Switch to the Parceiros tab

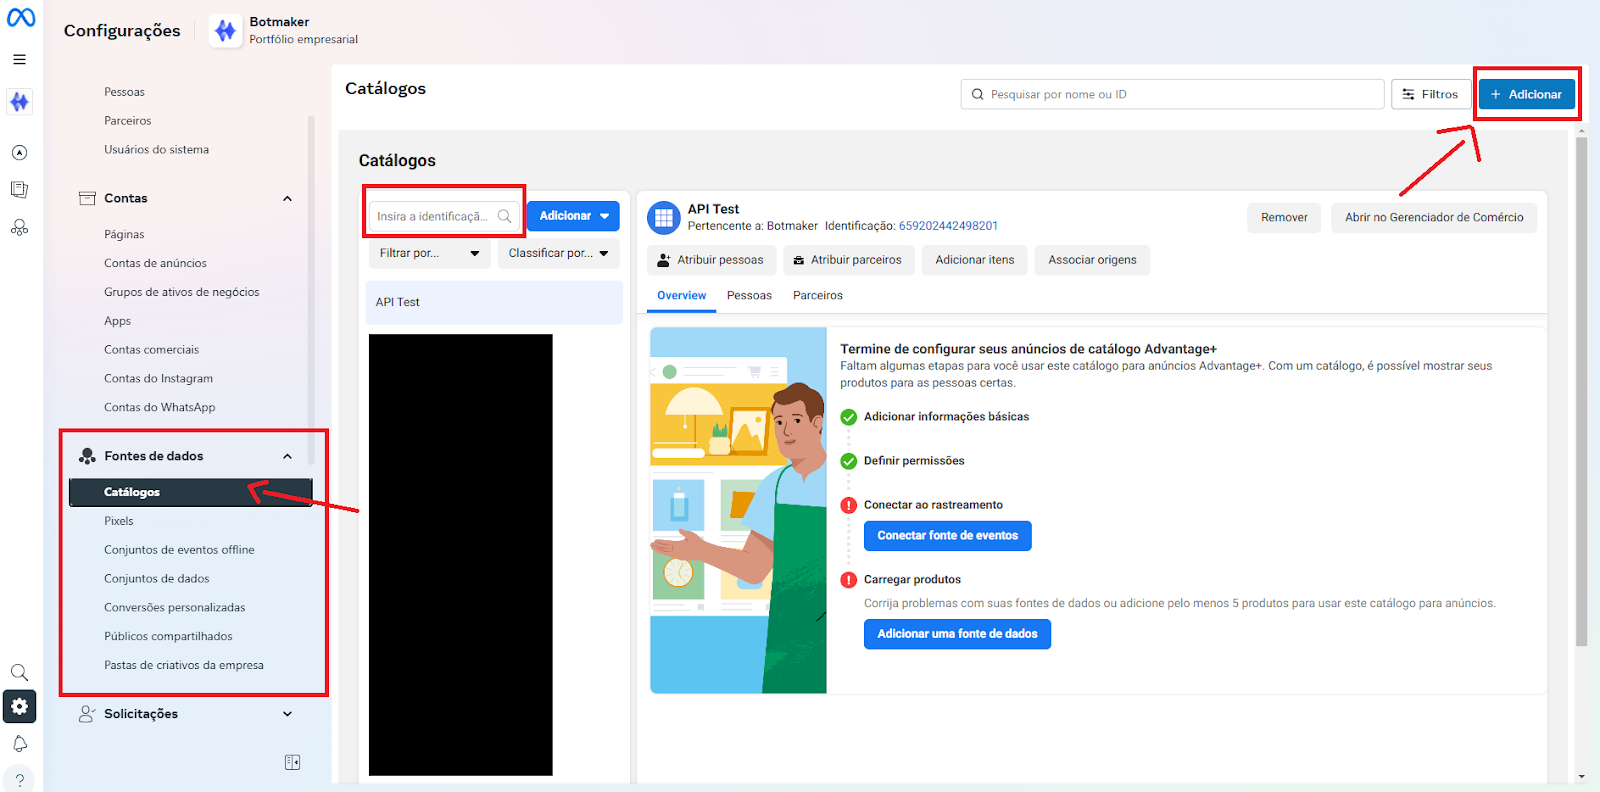tap(818, 296)
